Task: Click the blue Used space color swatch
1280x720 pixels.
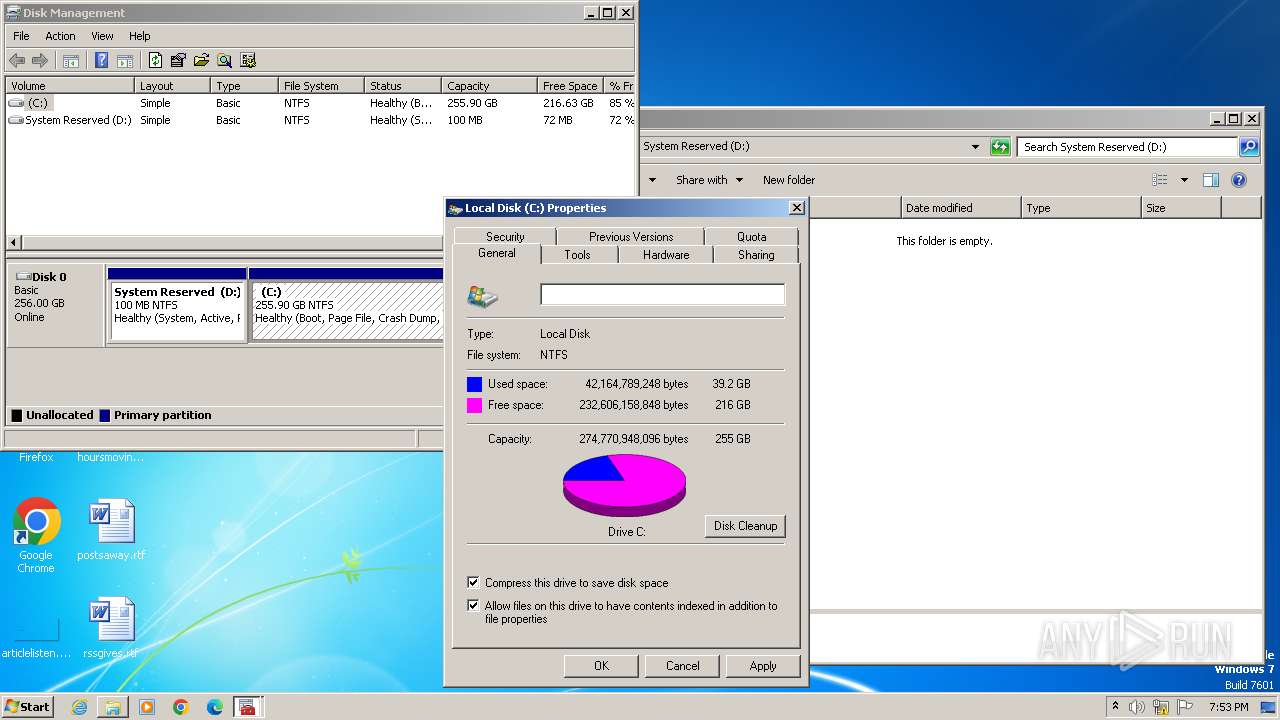Action: 474,384
